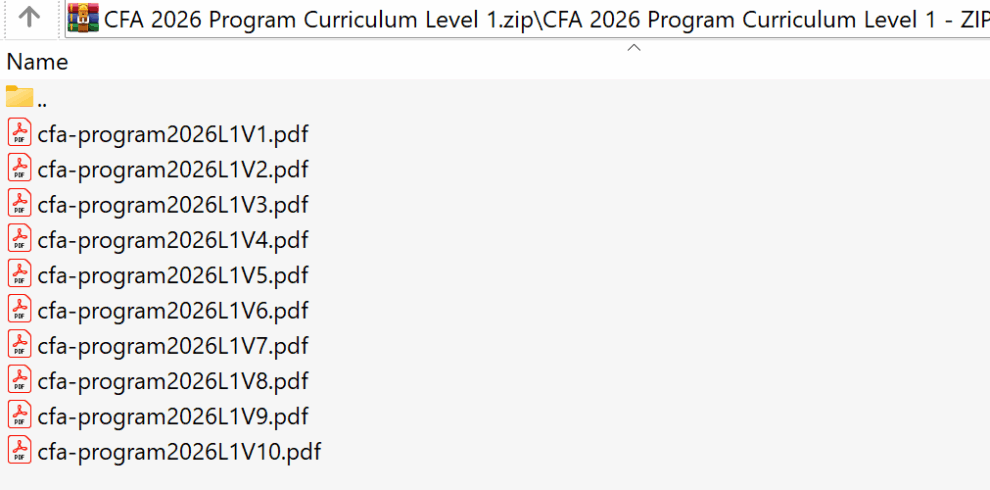Click the sort direction chevron above the list
Screen dimensions: 990x490
(x=633, y=47)
